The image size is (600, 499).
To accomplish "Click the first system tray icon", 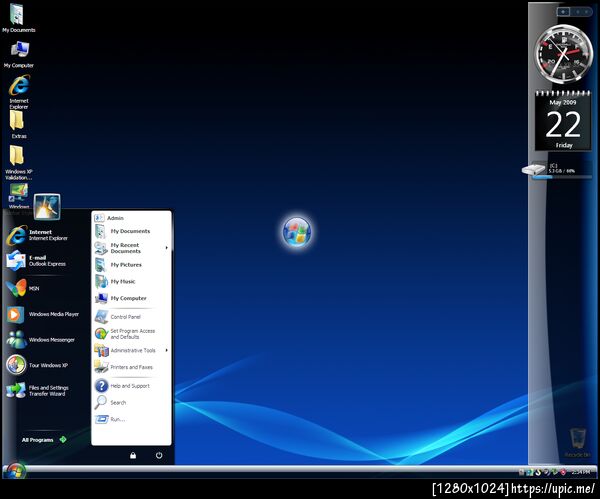I will click(521, 472).
